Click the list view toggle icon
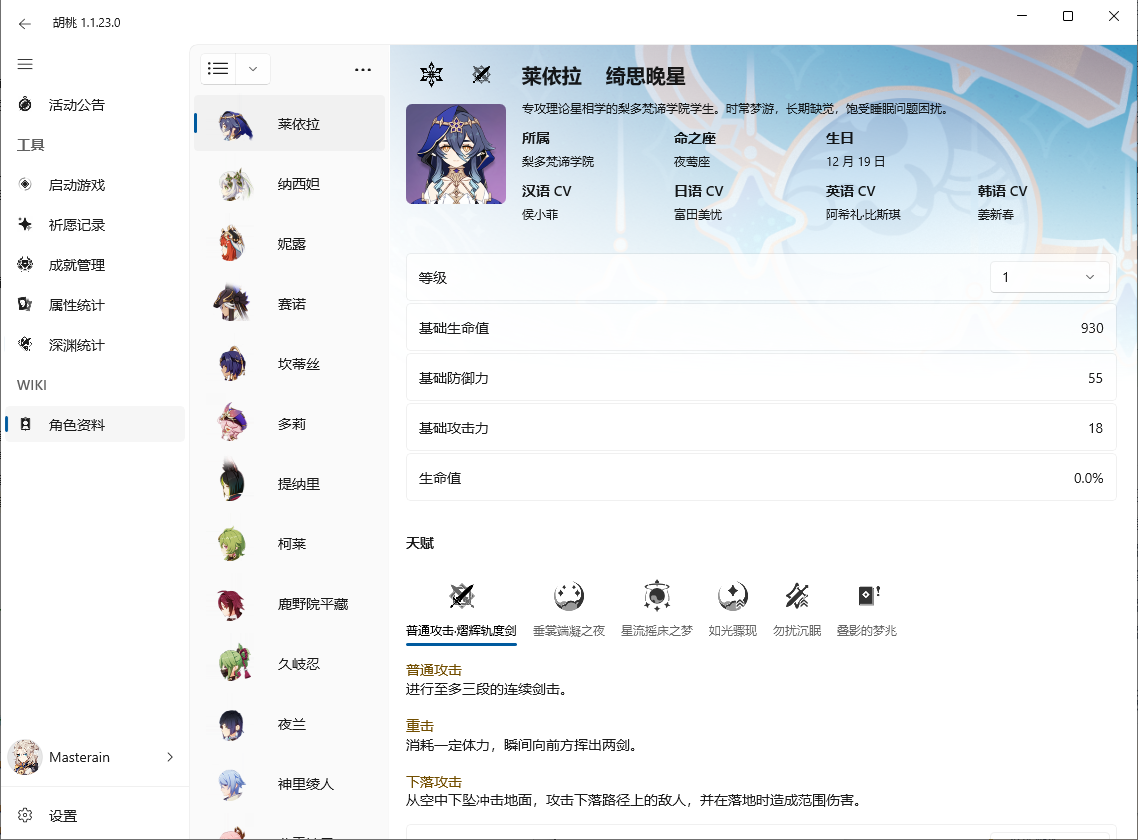 point(218,69)
